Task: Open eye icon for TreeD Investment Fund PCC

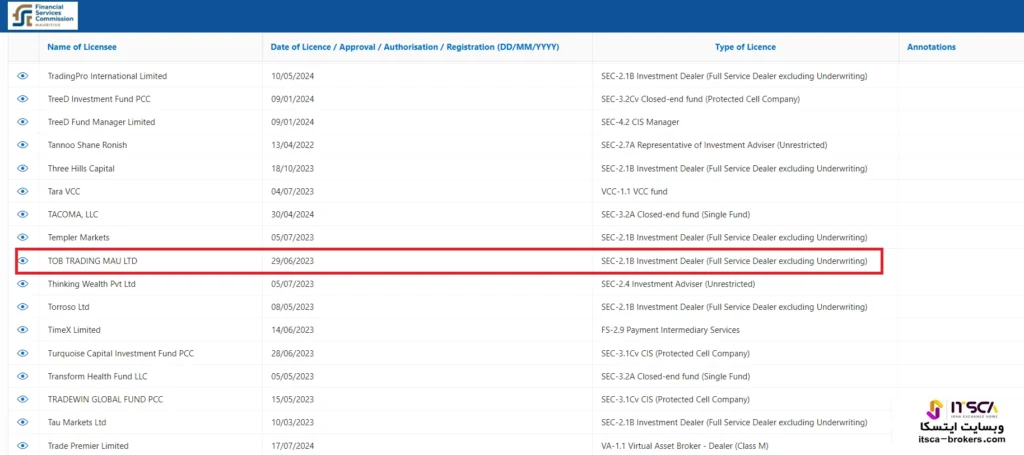Action: (x=23, y=99)
